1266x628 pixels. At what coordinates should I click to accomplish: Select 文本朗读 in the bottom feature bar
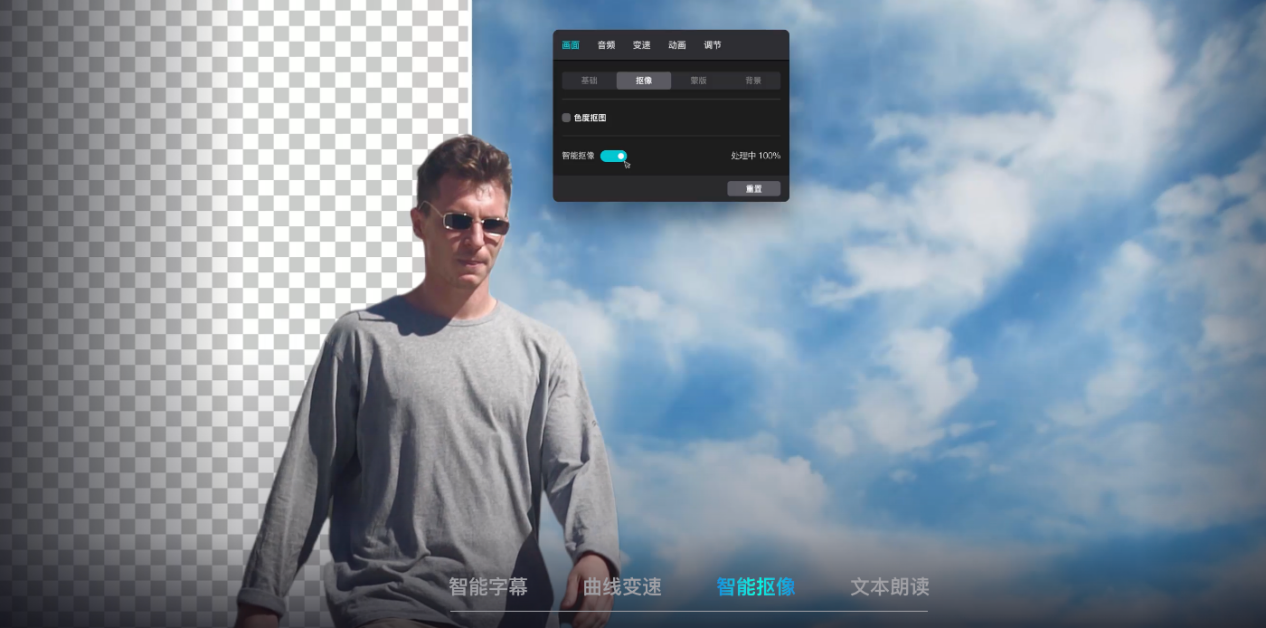pos(890,587)
